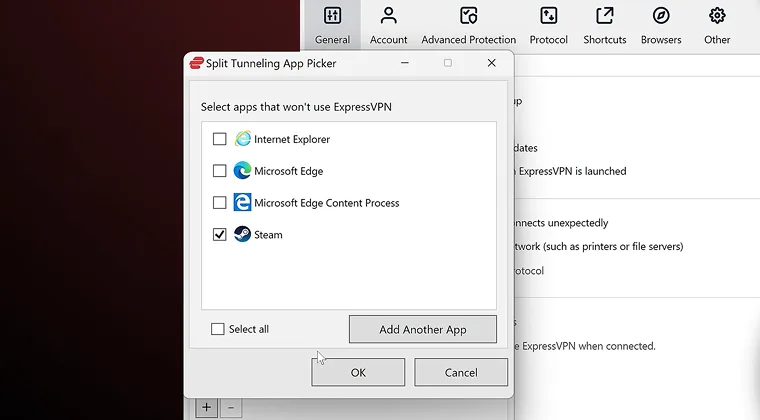This screenshot has width=760, height=420.
Task: Open the General settings tab
Action: click(x=332, y=25)
